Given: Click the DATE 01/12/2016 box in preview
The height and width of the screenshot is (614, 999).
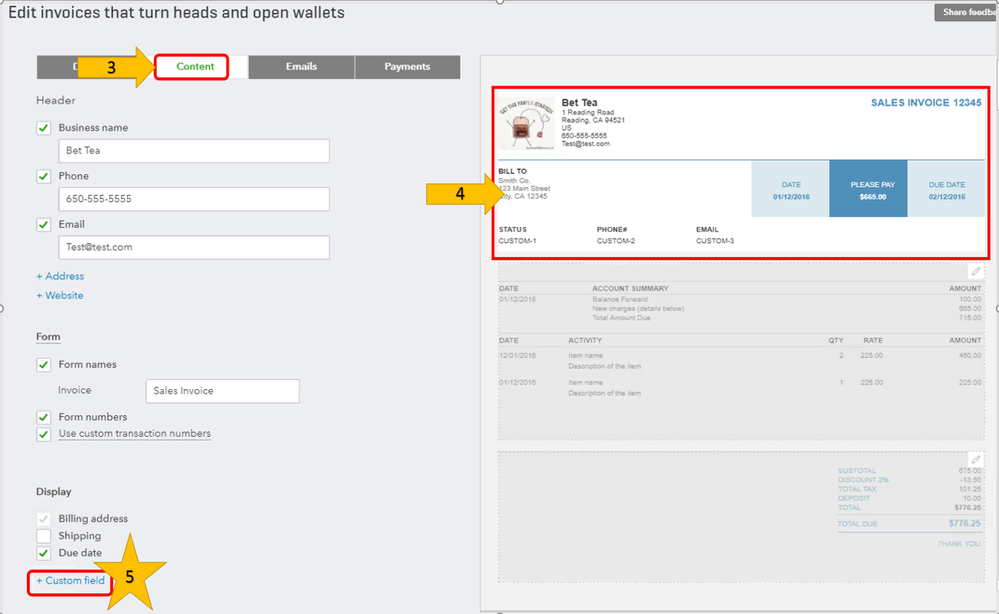Looking at the screenshot, I should 791,189.
